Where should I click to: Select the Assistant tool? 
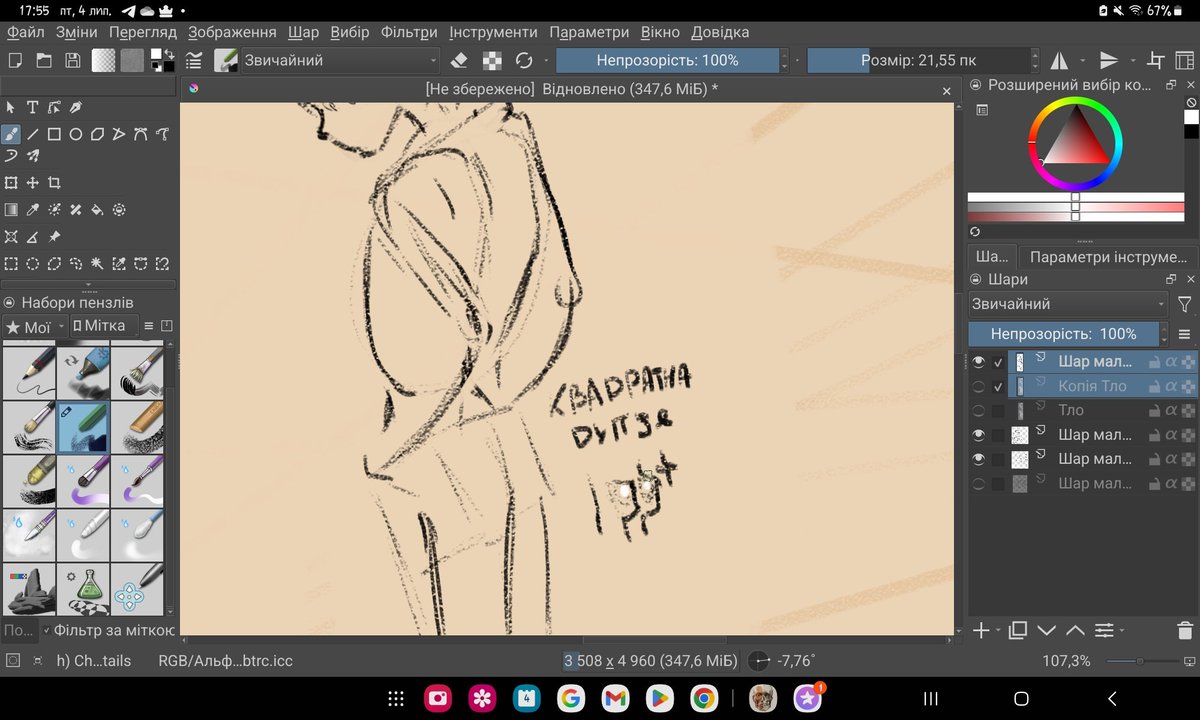pos(11,237)
